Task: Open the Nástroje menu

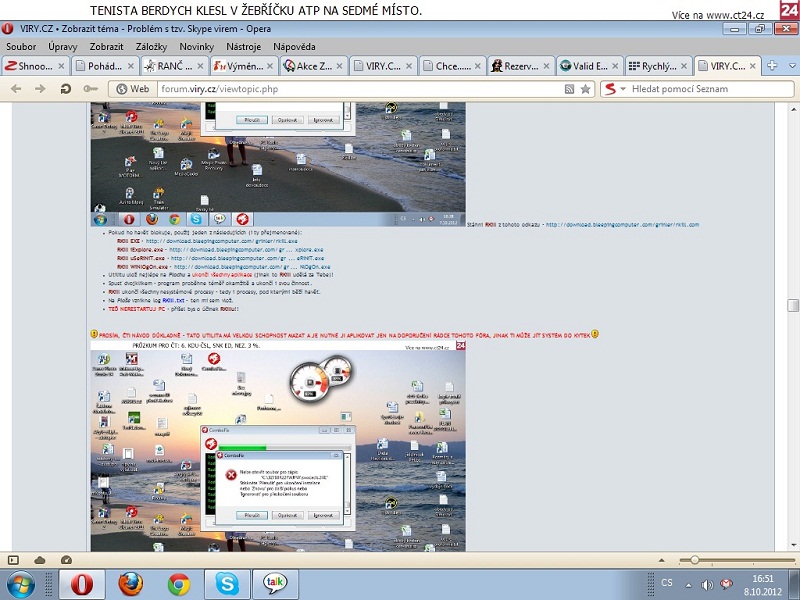Action: click(243, 46)
